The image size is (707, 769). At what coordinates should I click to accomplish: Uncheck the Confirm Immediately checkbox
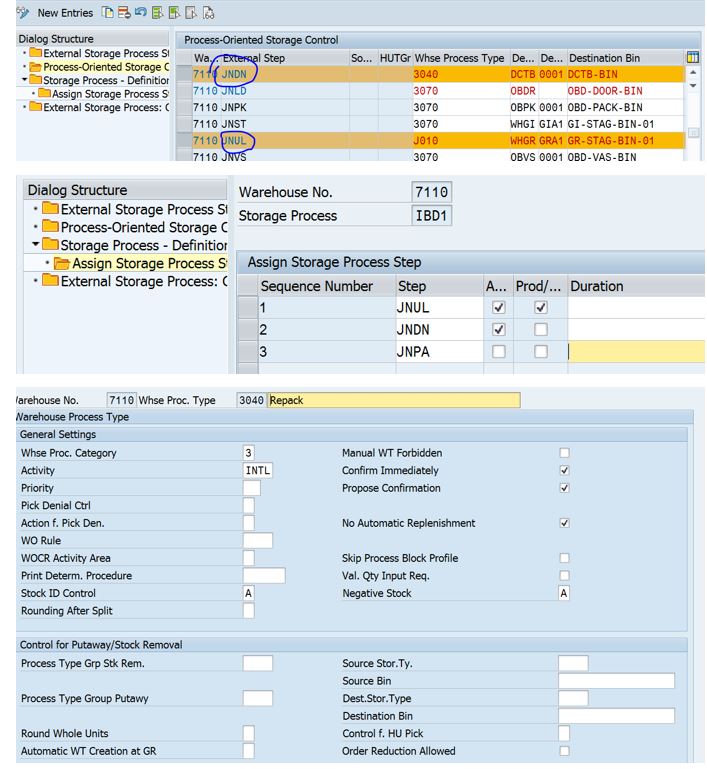pos(564,470)
